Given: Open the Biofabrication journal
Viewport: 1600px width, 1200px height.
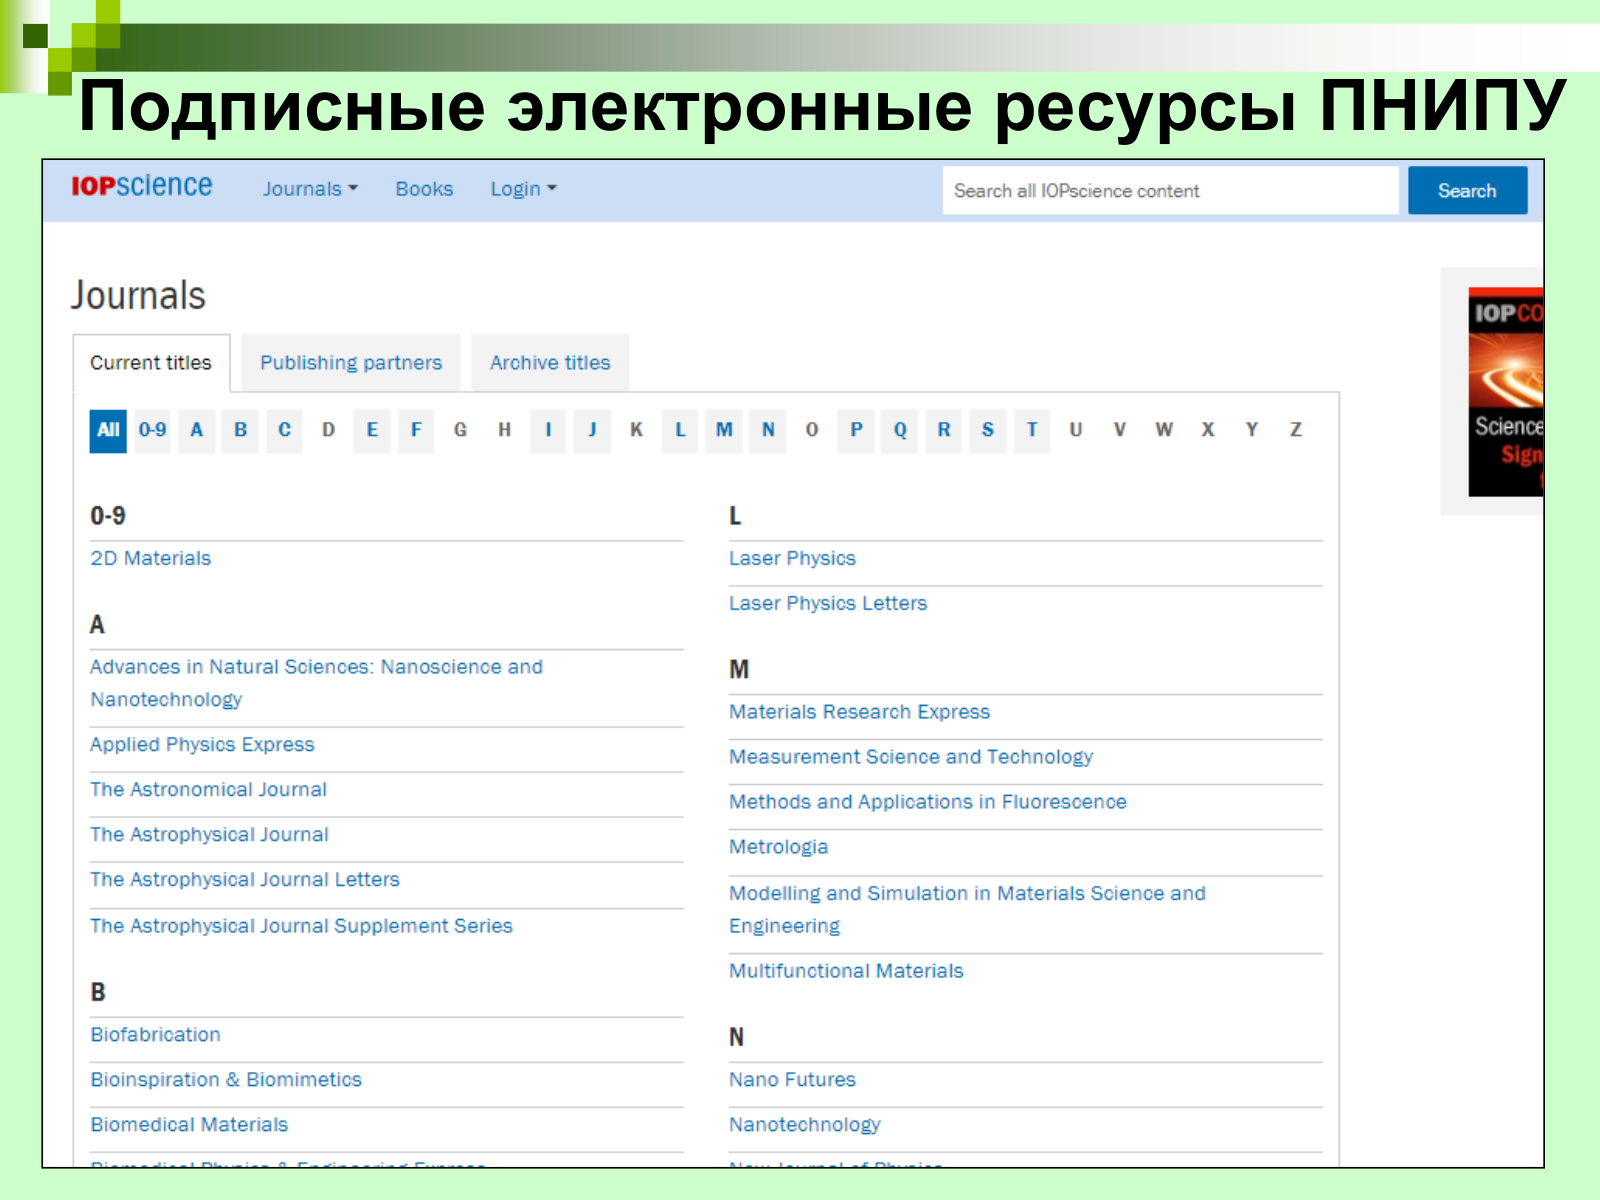Looking at the screenshot, I should 155,1035.
